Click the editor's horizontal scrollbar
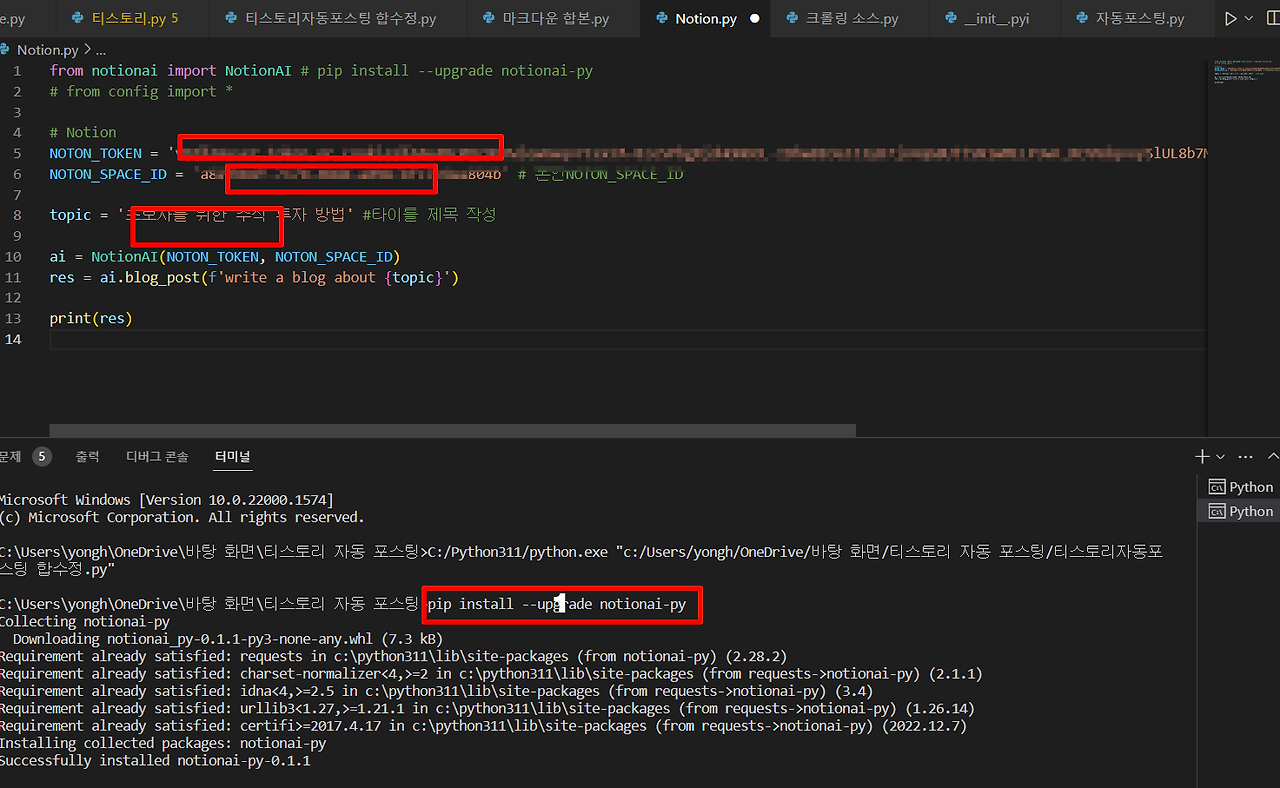This screenshot has width=1280, height=788. tap(428, 431)
